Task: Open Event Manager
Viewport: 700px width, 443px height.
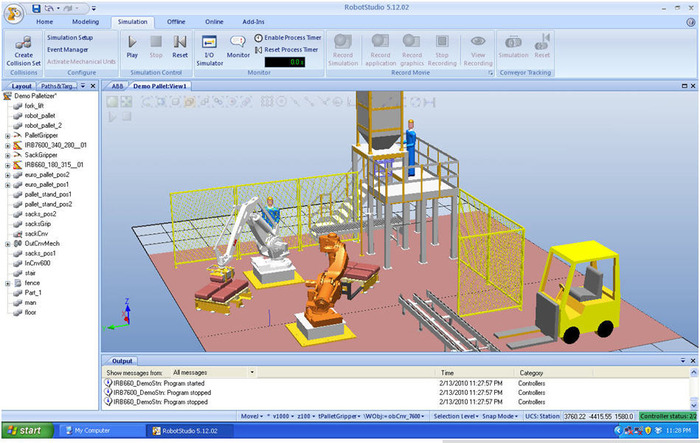Action: point(67,50)
